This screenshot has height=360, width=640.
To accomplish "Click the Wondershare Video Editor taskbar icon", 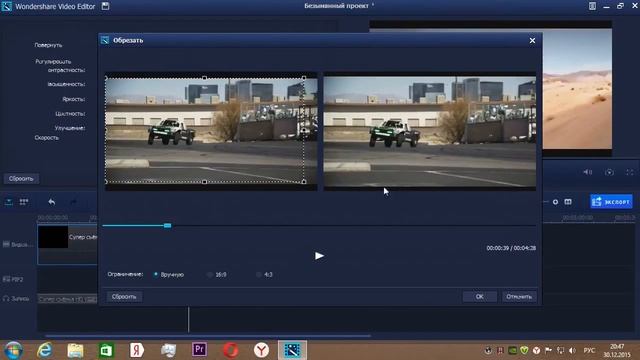I will click(x=292, y=350).
